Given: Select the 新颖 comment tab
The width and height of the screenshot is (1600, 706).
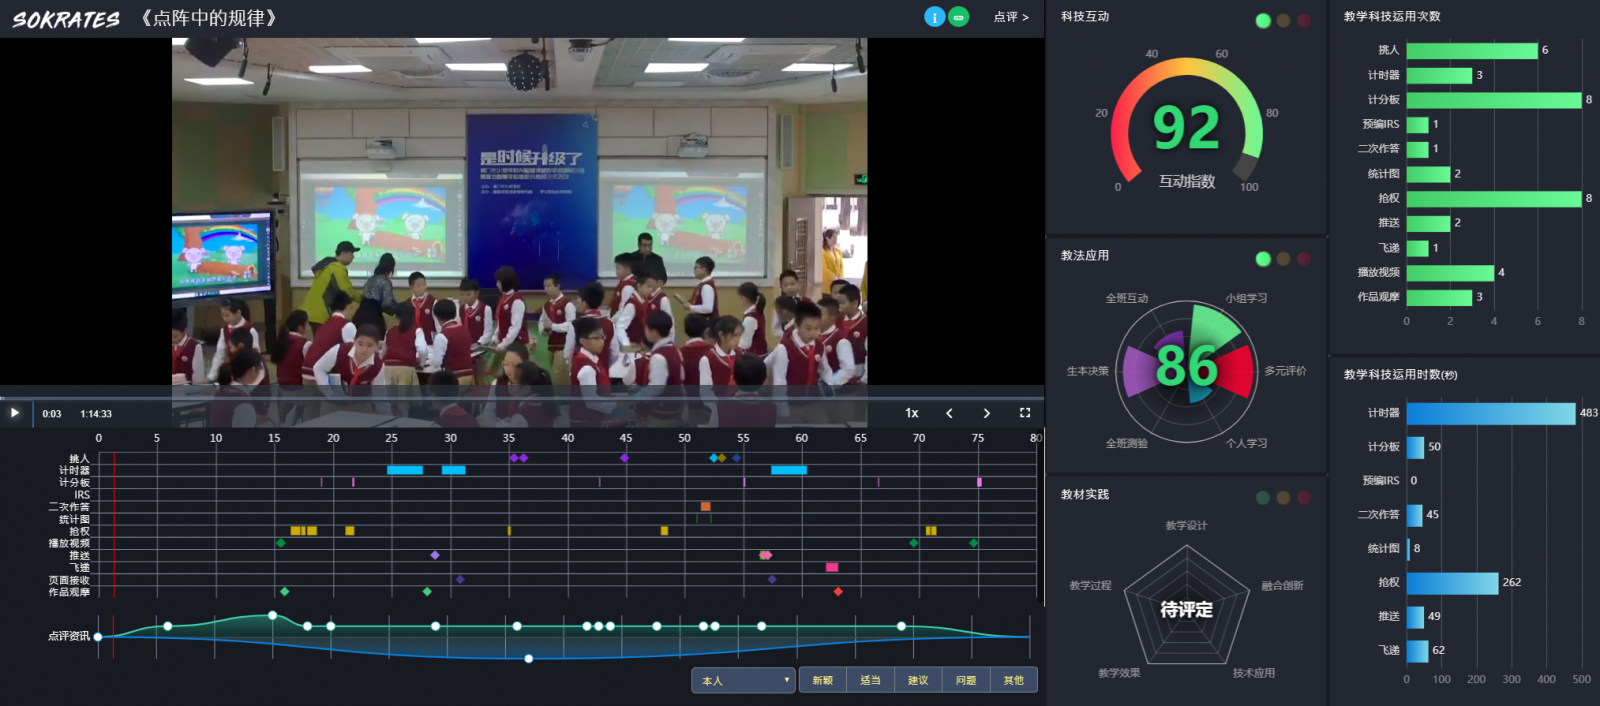Looking at the screenshot, I should [823, 681].
